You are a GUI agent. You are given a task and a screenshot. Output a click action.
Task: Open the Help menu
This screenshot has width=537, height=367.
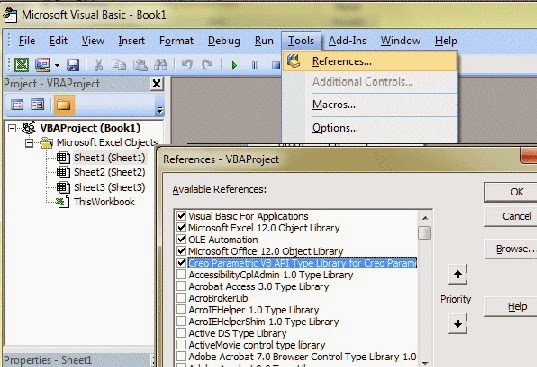coord(446,41)
